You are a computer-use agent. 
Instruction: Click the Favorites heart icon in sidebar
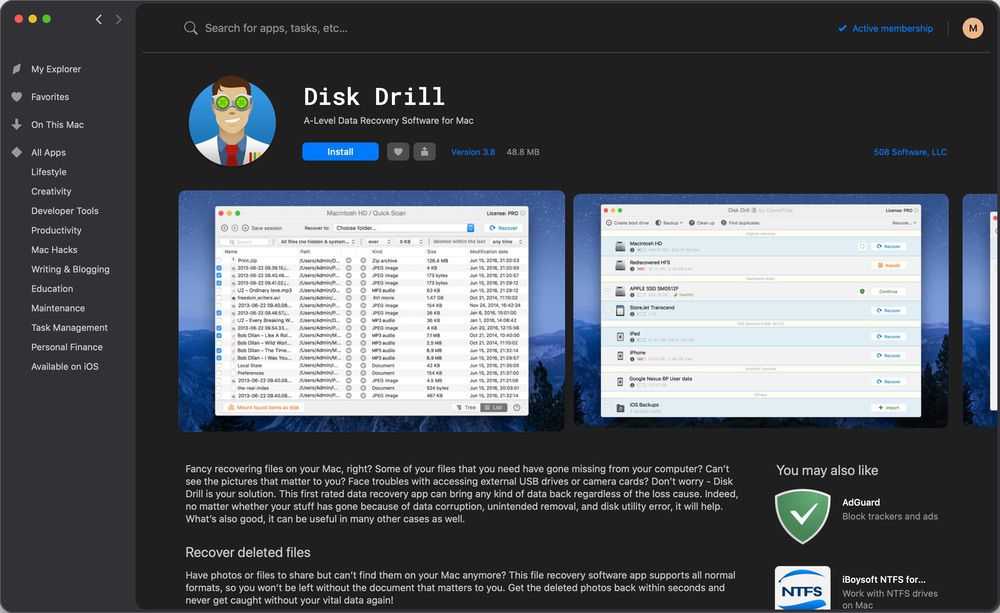pos(17,97)
